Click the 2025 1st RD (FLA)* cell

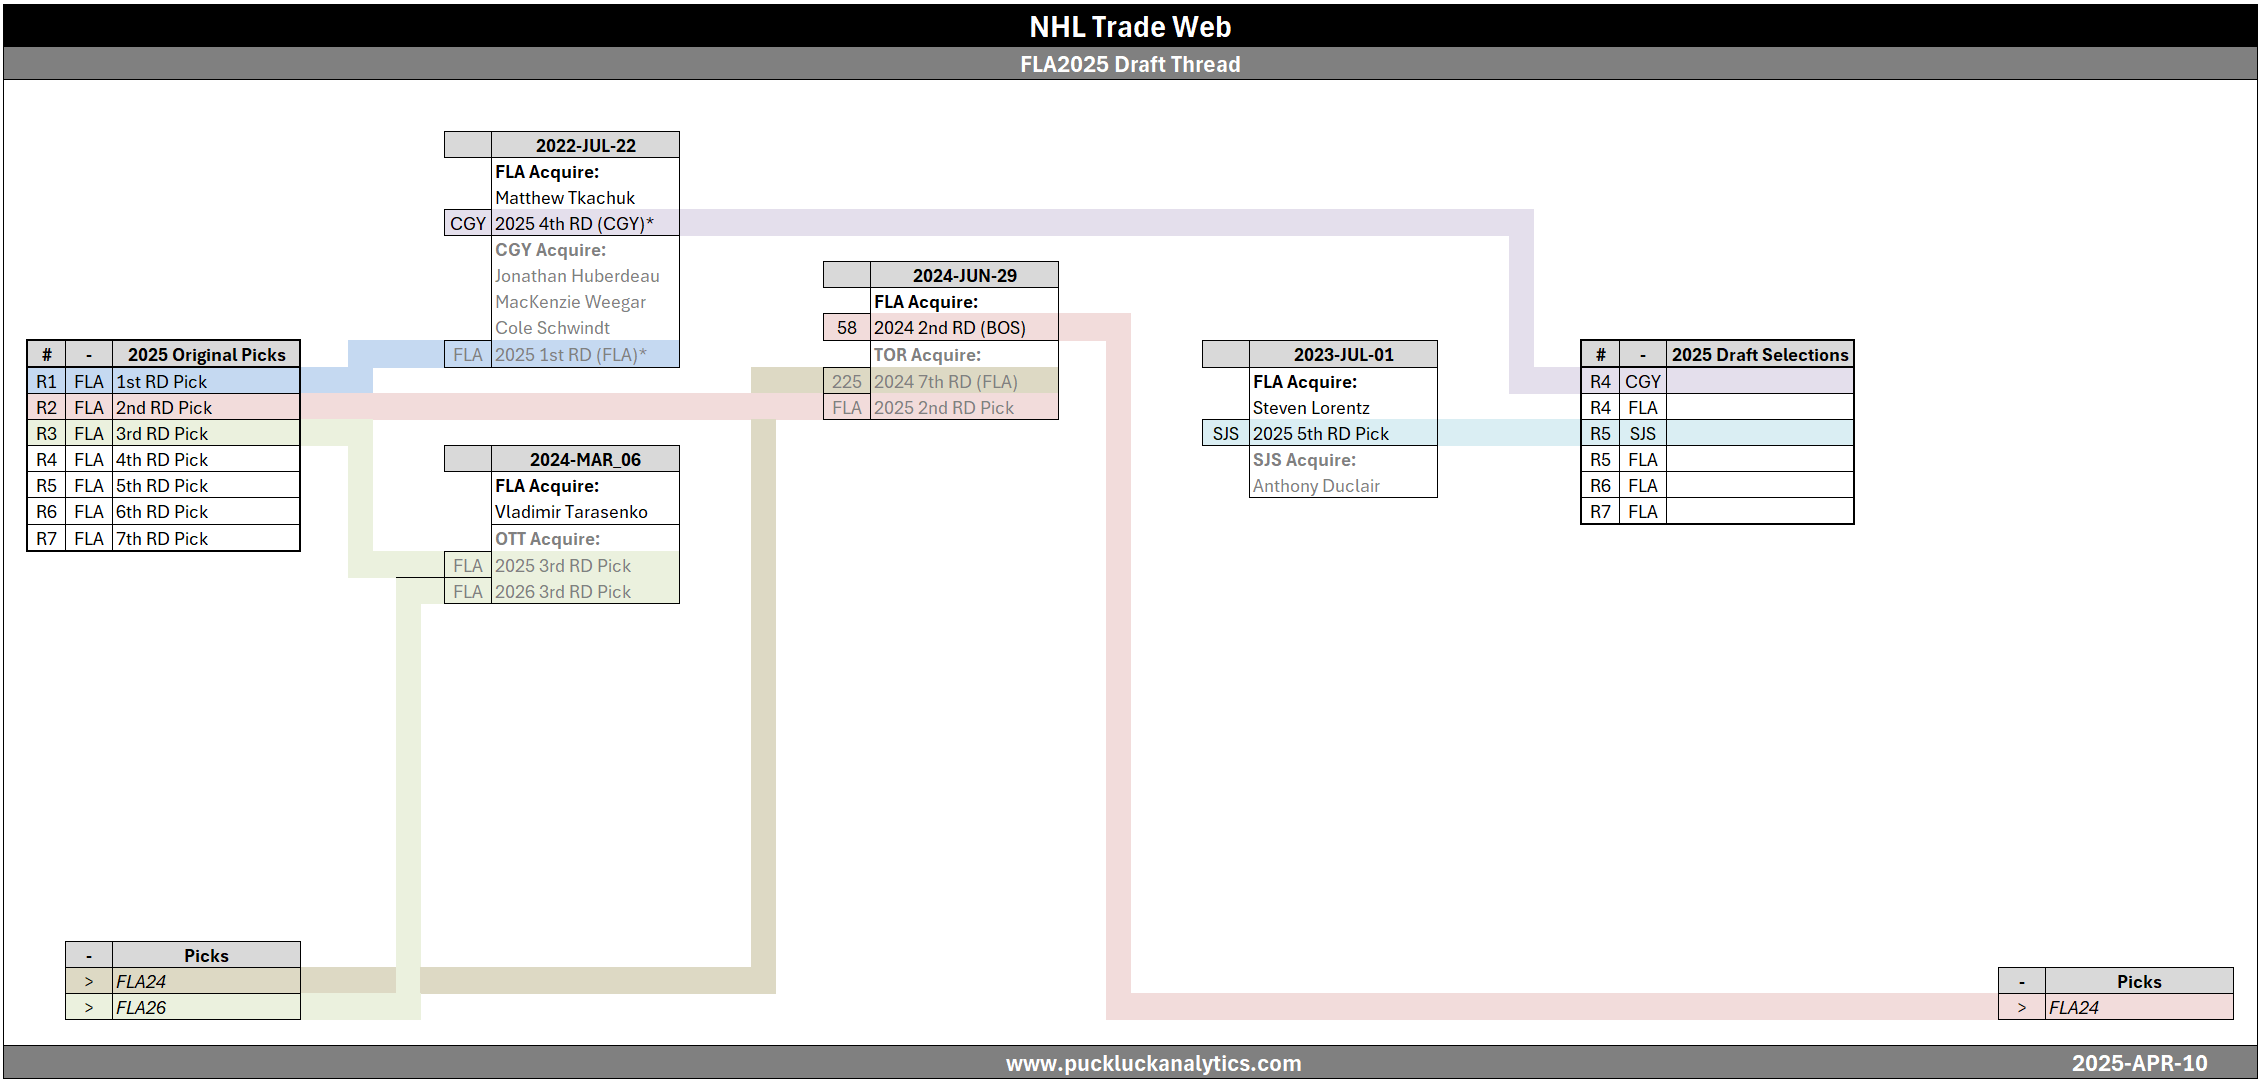[x=585, y=354]
